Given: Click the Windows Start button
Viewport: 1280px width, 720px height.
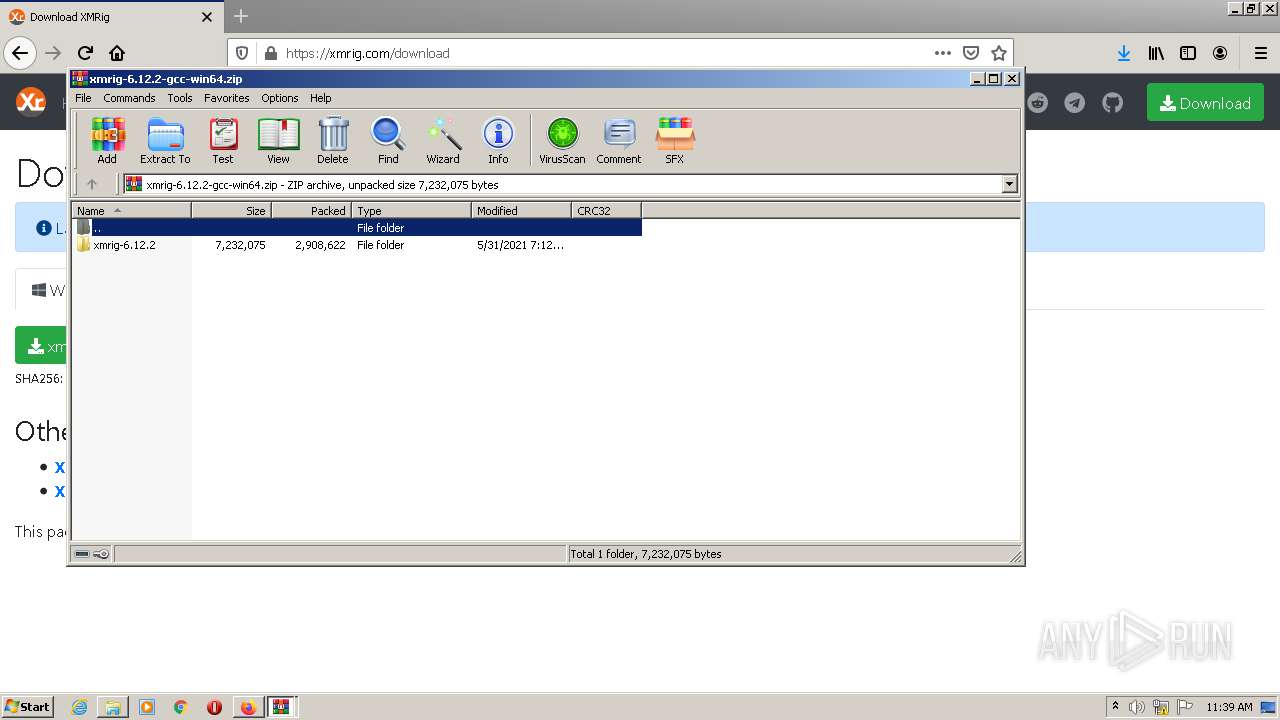Looking at the screenshot, I should (x=28, y=706).
